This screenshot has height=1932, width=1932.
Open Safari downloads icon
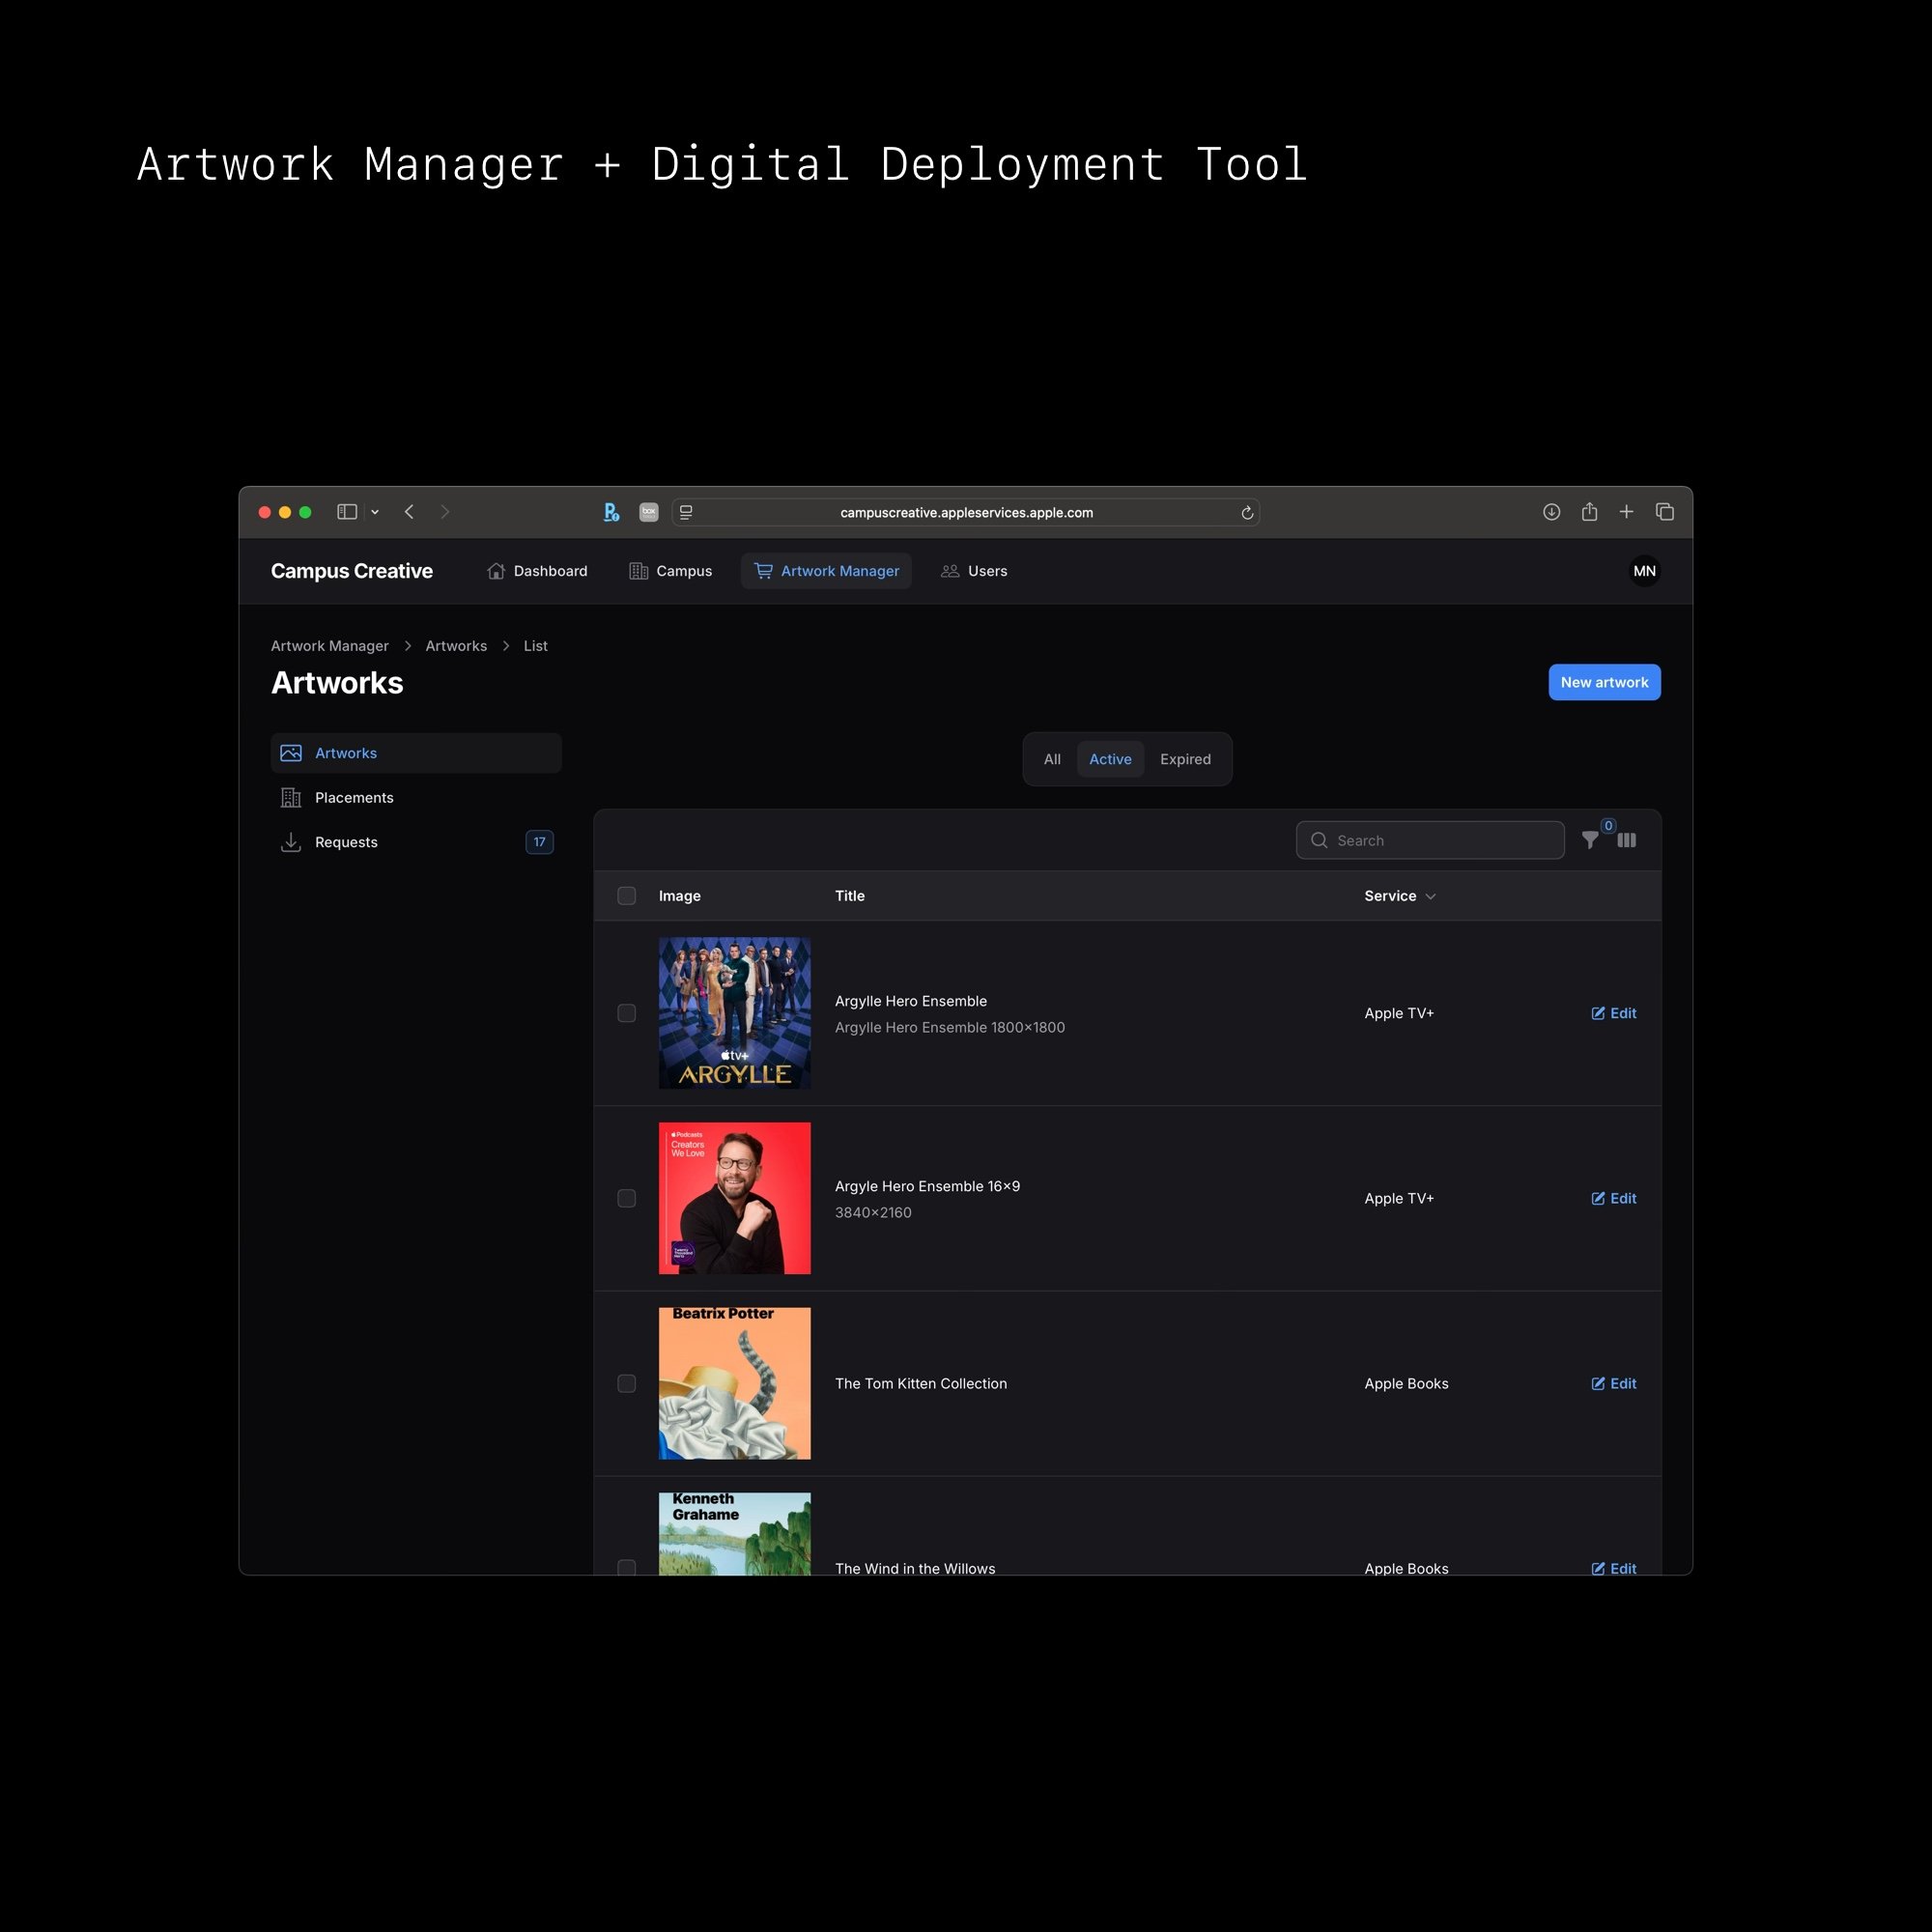click(x=1551, y=512)
